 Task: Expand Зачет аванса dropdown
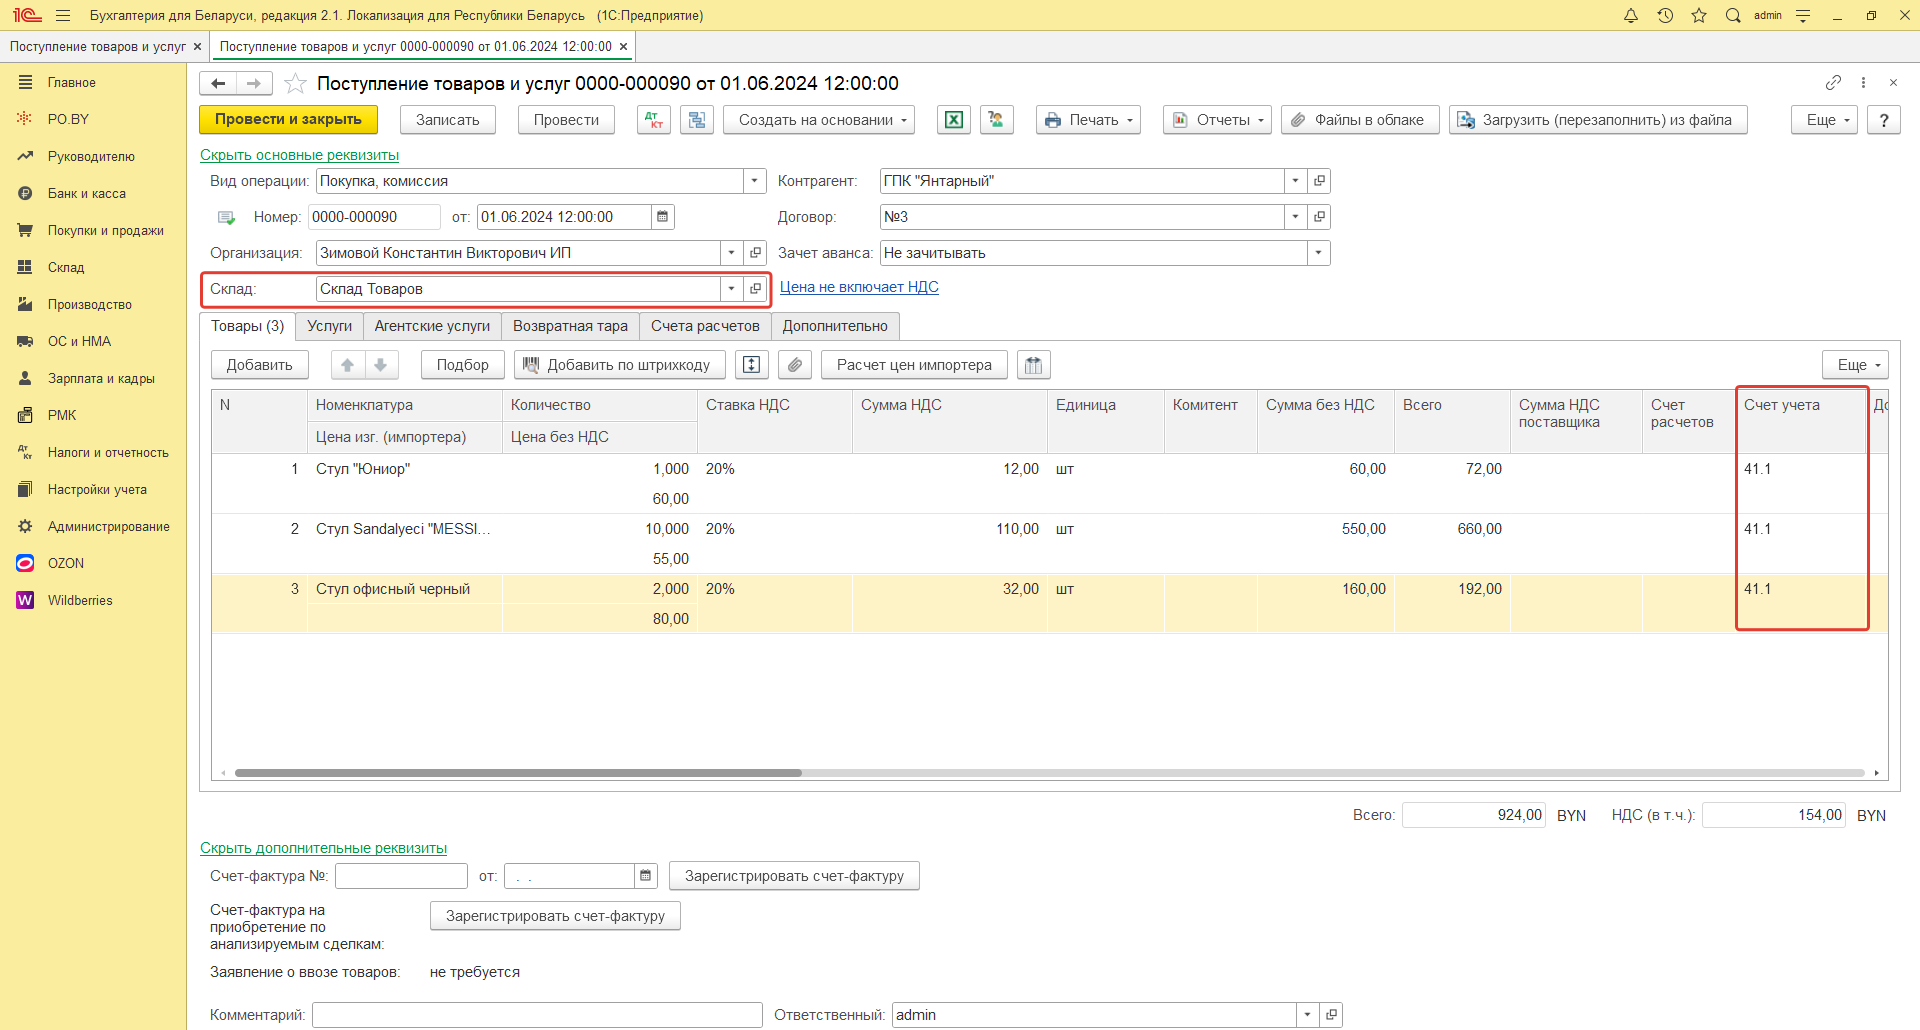(x=1319, y=253)
